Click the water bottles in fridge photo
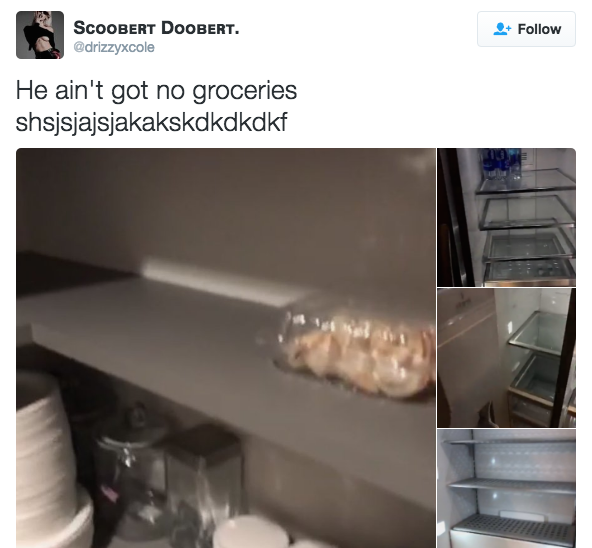The height and width of the screenshot is (548, 592). coord(501,165)
